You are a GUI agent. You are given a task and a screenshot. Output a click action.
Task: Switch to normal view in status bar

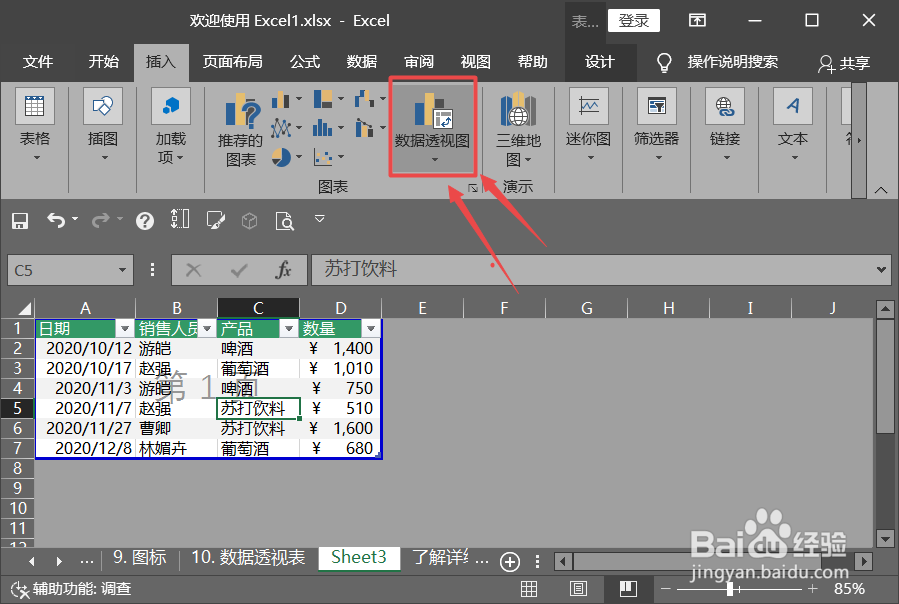529,589
